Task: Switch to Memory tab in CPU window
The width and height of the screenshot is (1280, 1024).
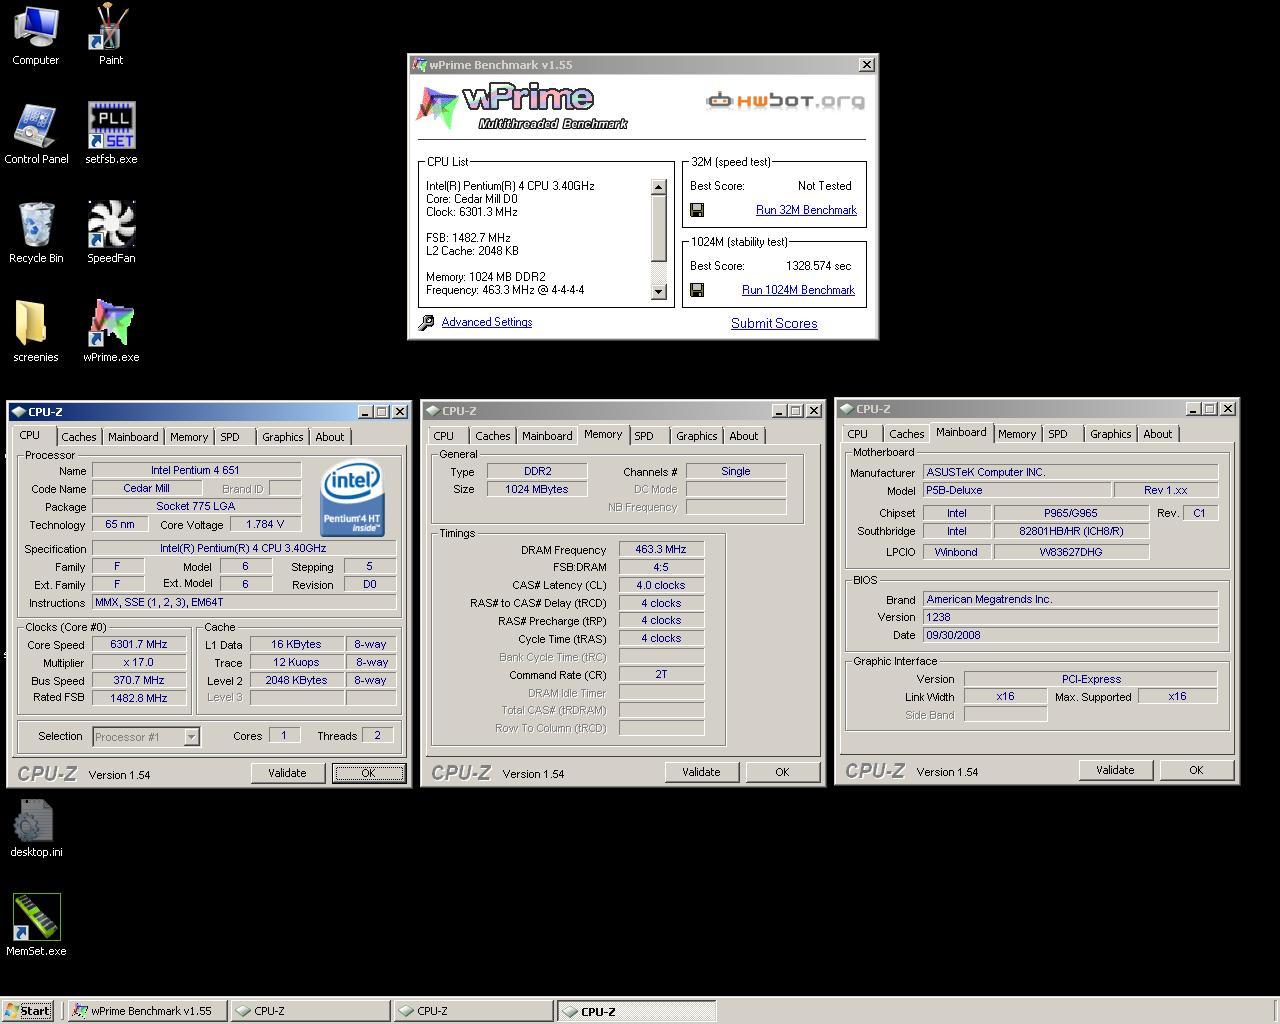Action: click(x=189, y=437)
